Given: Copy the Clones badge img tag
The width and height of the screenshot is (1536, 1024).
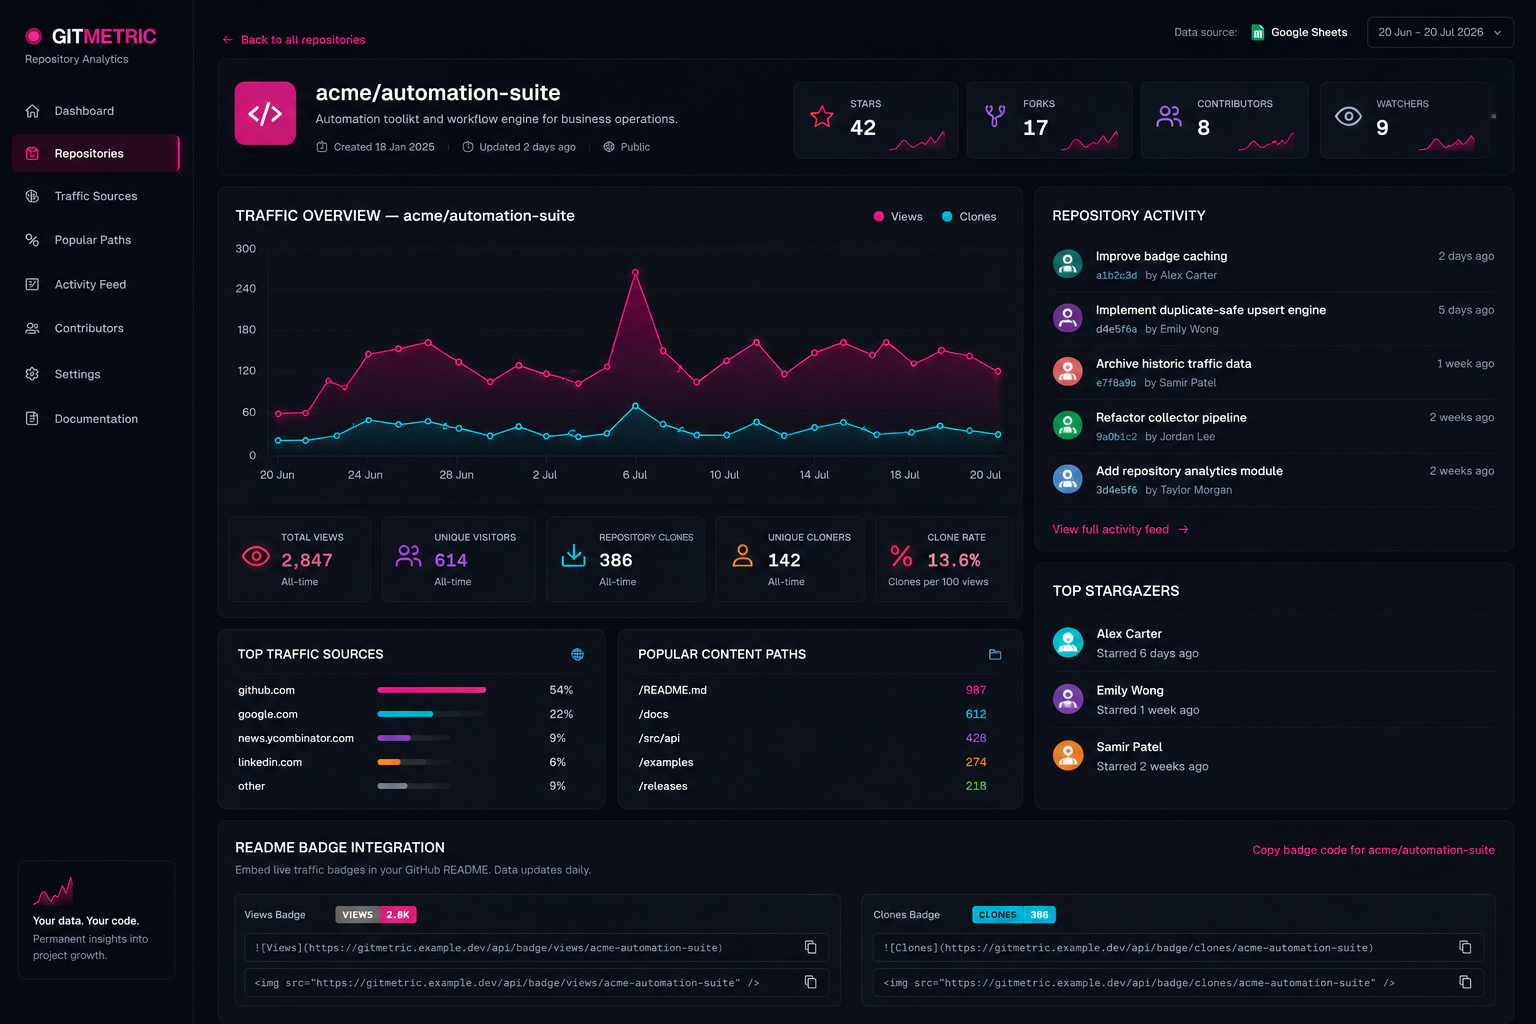Looking at the screenshot, I should pyautogui.click(x=1465, y=982).
